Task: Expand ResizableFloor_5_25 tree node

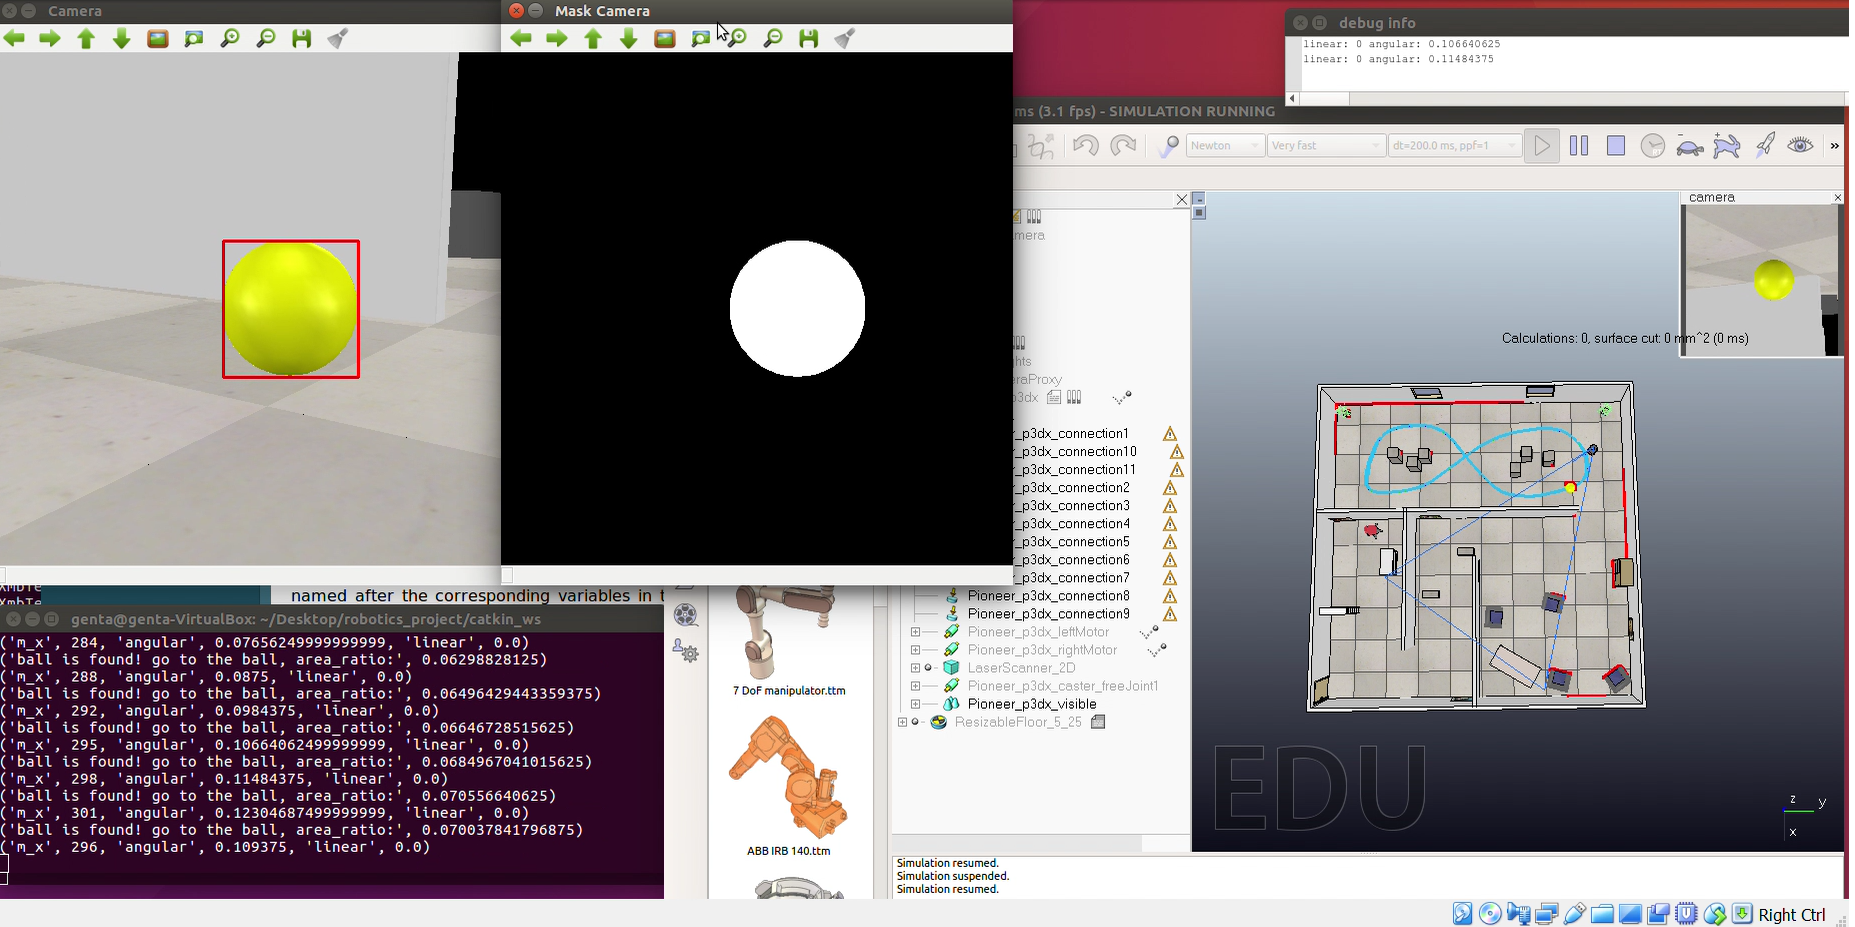Action: coord(902,722)
